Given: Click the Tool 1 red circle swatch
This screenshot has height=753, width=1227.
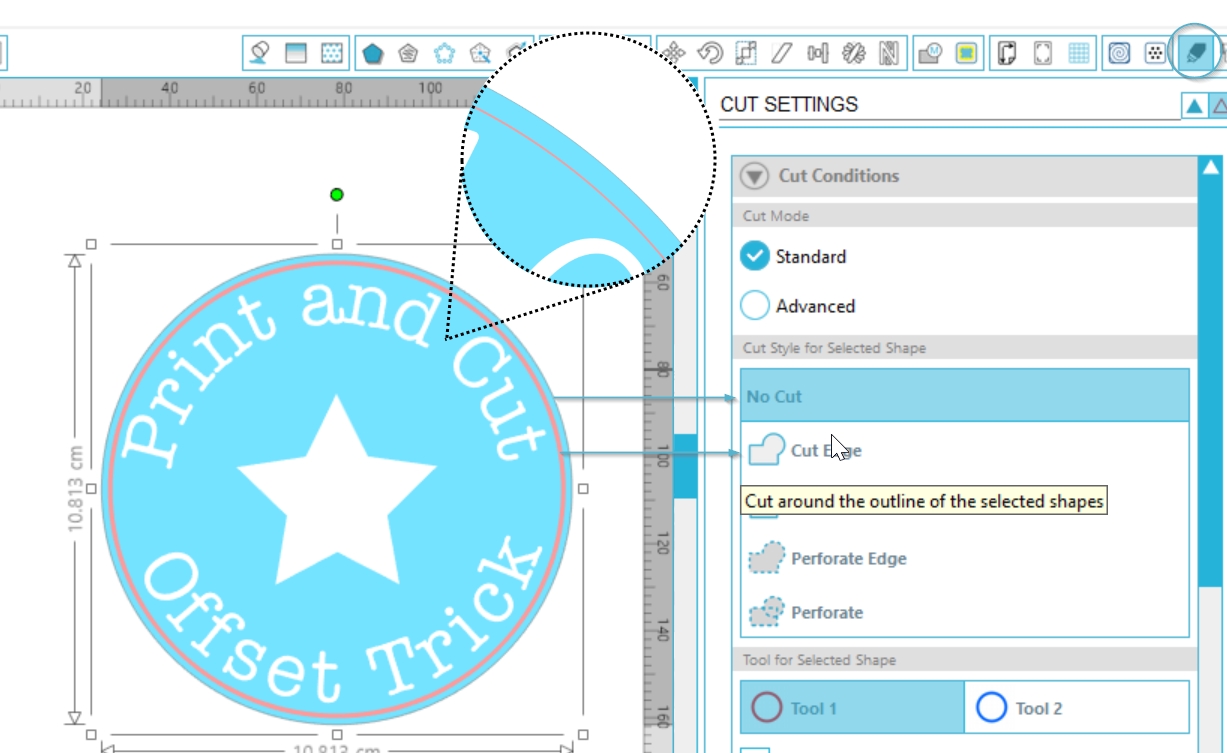Looking at the screenshot, I should click(x=766, y=708).
